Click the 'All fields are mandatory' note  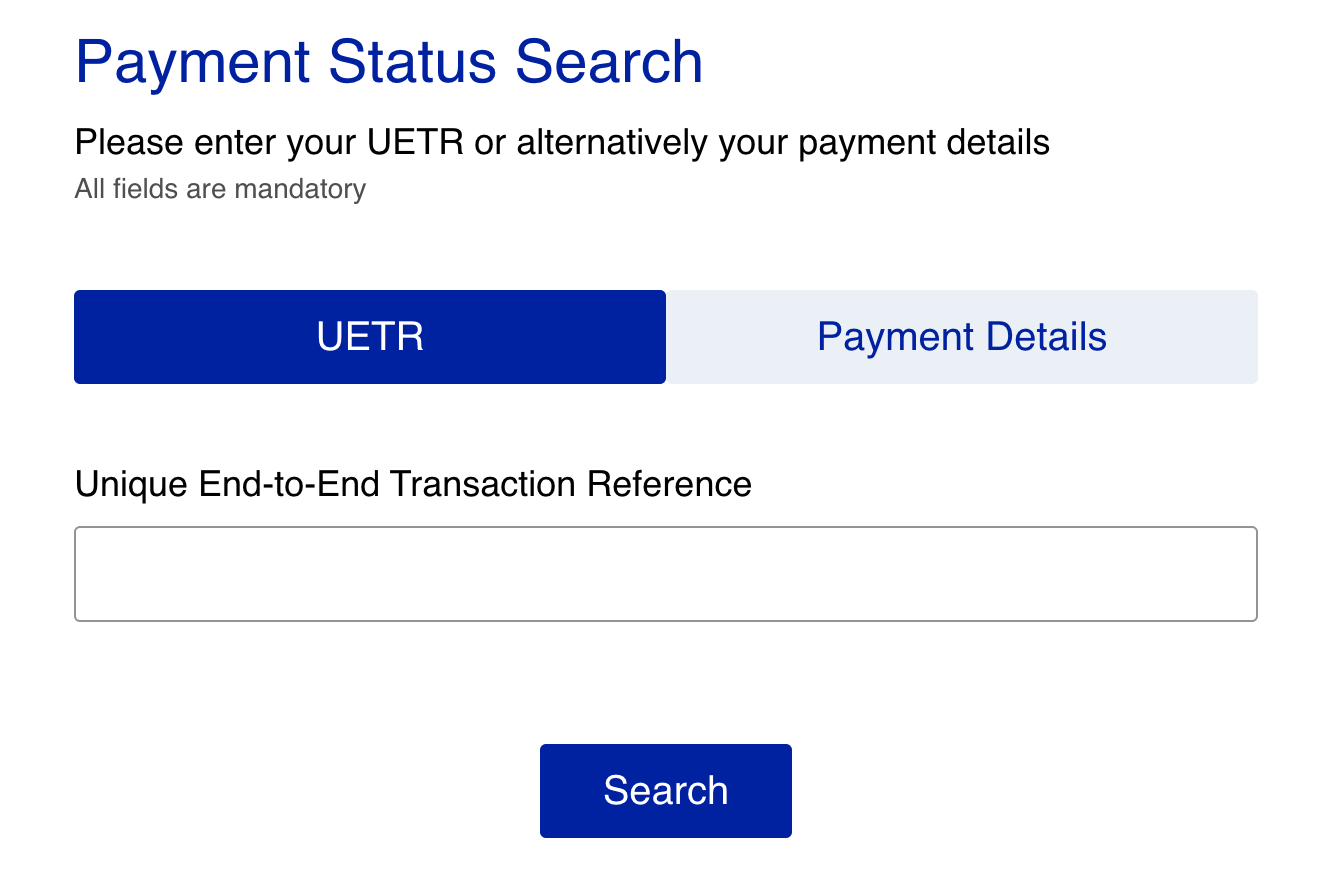[220, 189]
